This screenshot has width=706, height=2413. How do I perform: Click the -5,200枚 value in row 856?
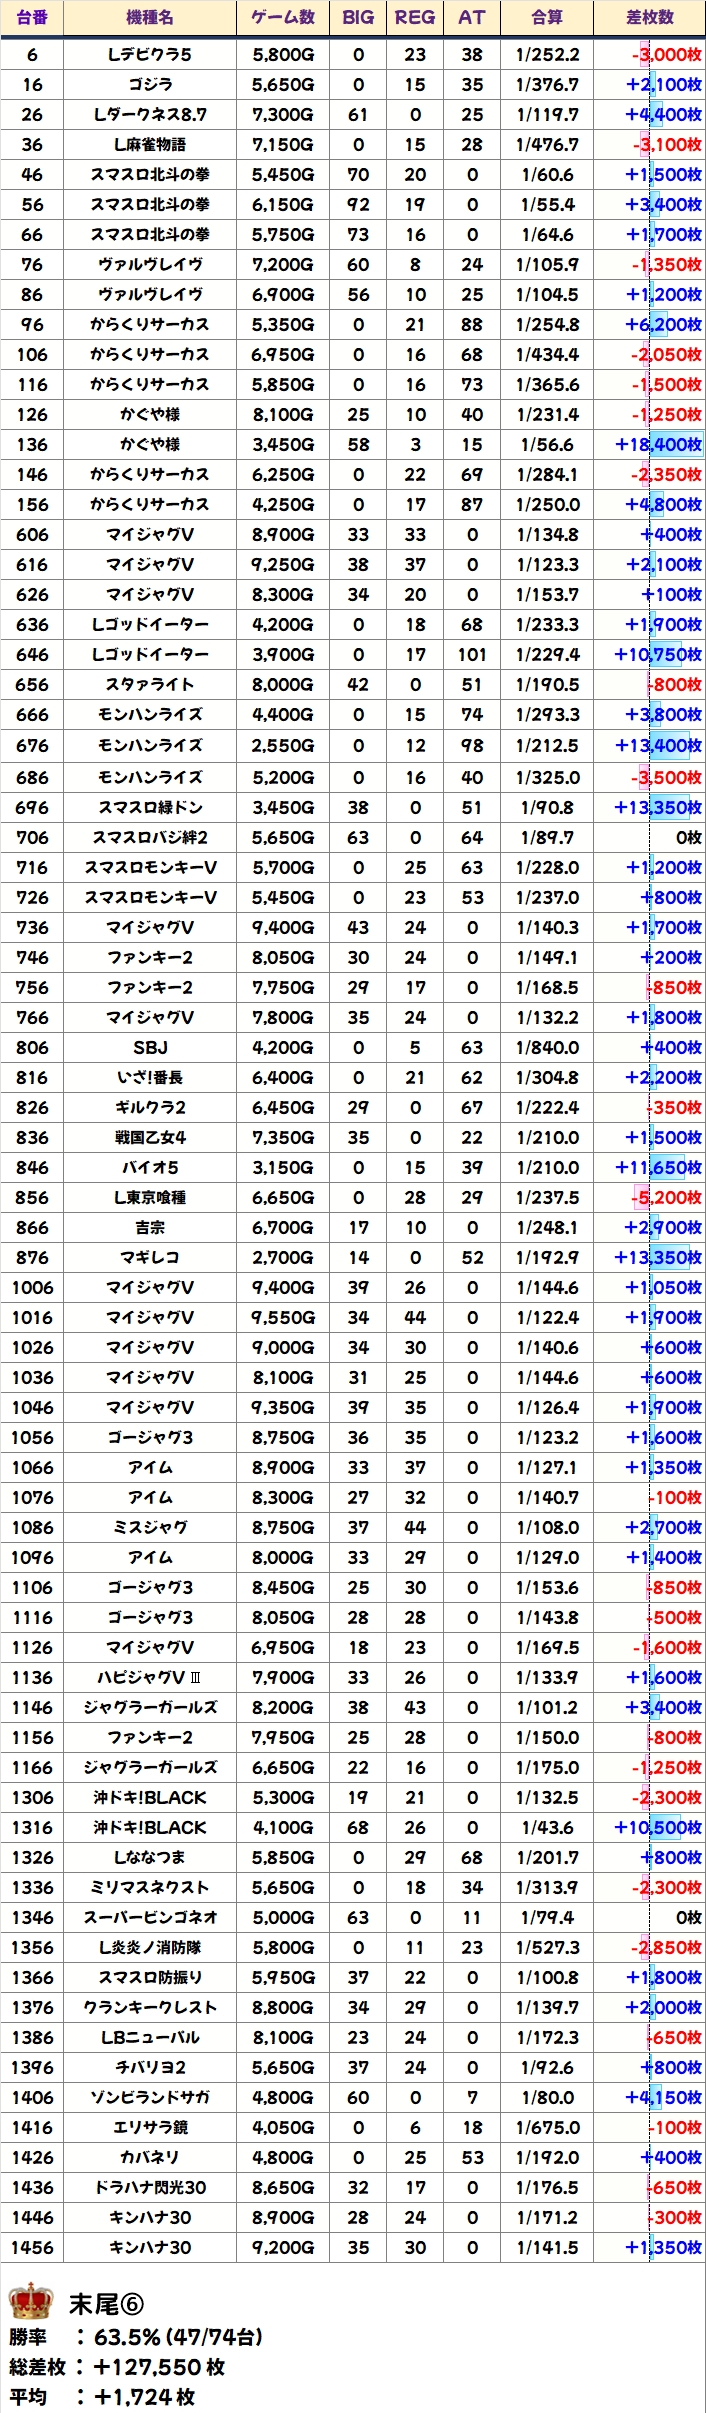(666, 1197)
